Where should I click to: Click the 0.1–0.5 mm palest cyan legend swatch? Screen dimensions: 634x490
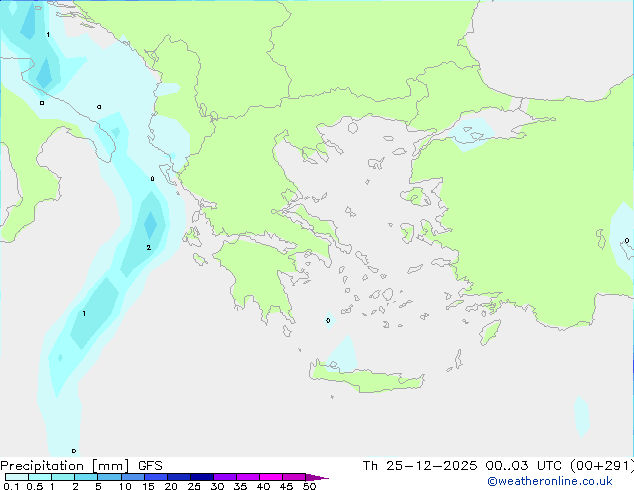tap(17, 477)
